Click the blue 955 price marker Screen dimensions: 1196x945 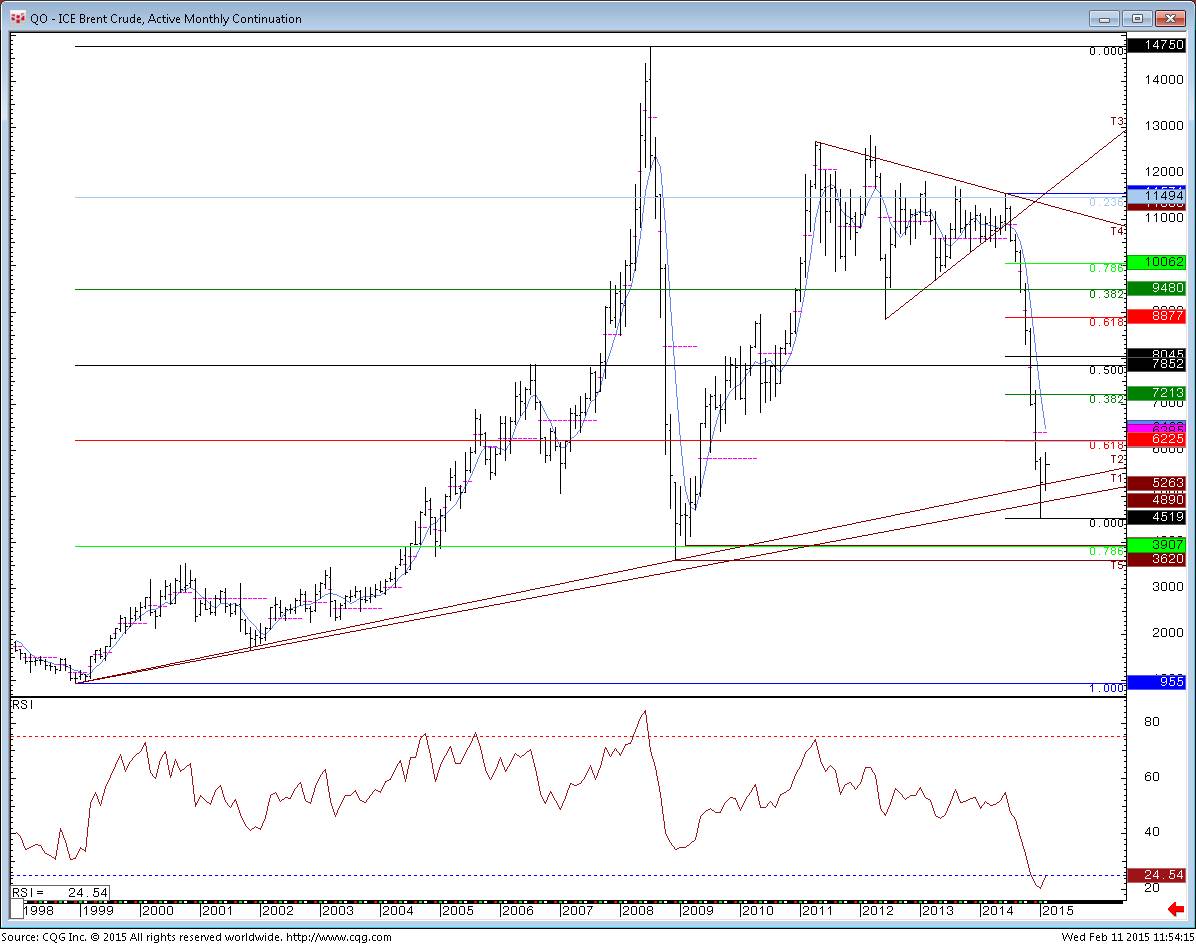pyautogui.click(x=1156, y=682)
